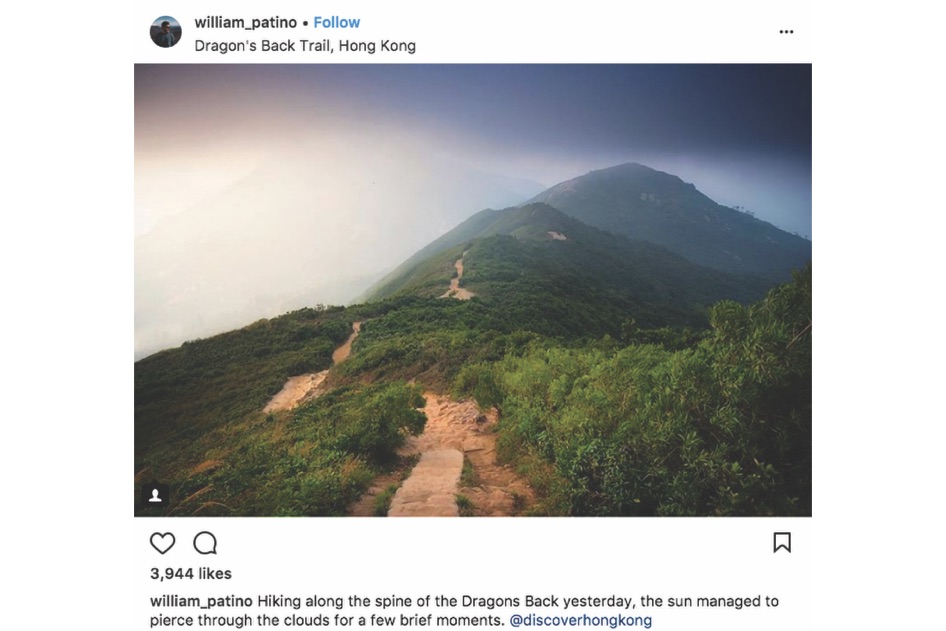The image size is (946, 631).
Task: Open william_patino's round profile avatar
Action: coord(165,32)
